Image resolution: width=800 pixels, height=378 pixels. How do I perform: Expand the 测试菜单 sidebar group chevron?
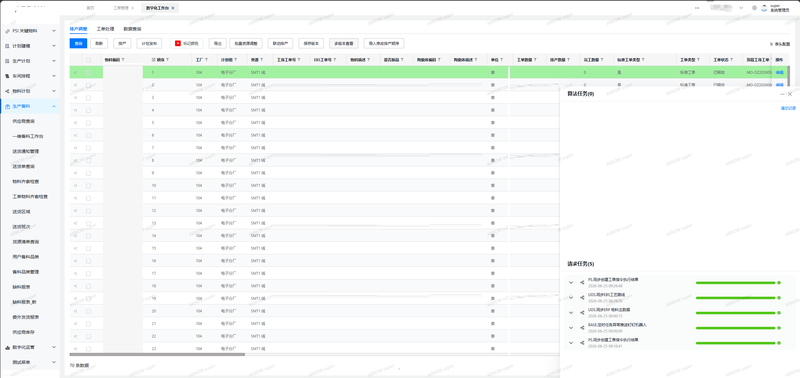click(x=54, y=362)
